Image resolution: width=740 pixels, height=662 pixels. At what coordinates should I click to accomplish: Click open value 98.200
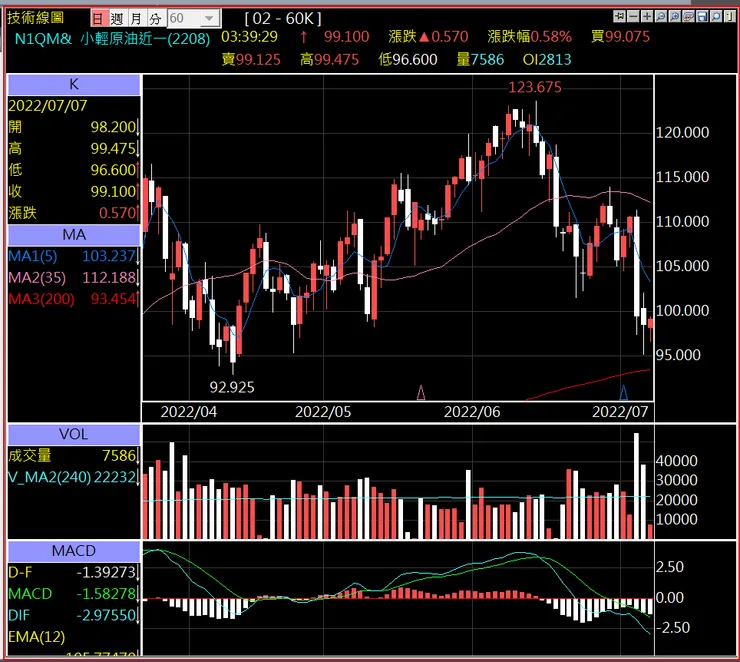click(x=113, y=127)
